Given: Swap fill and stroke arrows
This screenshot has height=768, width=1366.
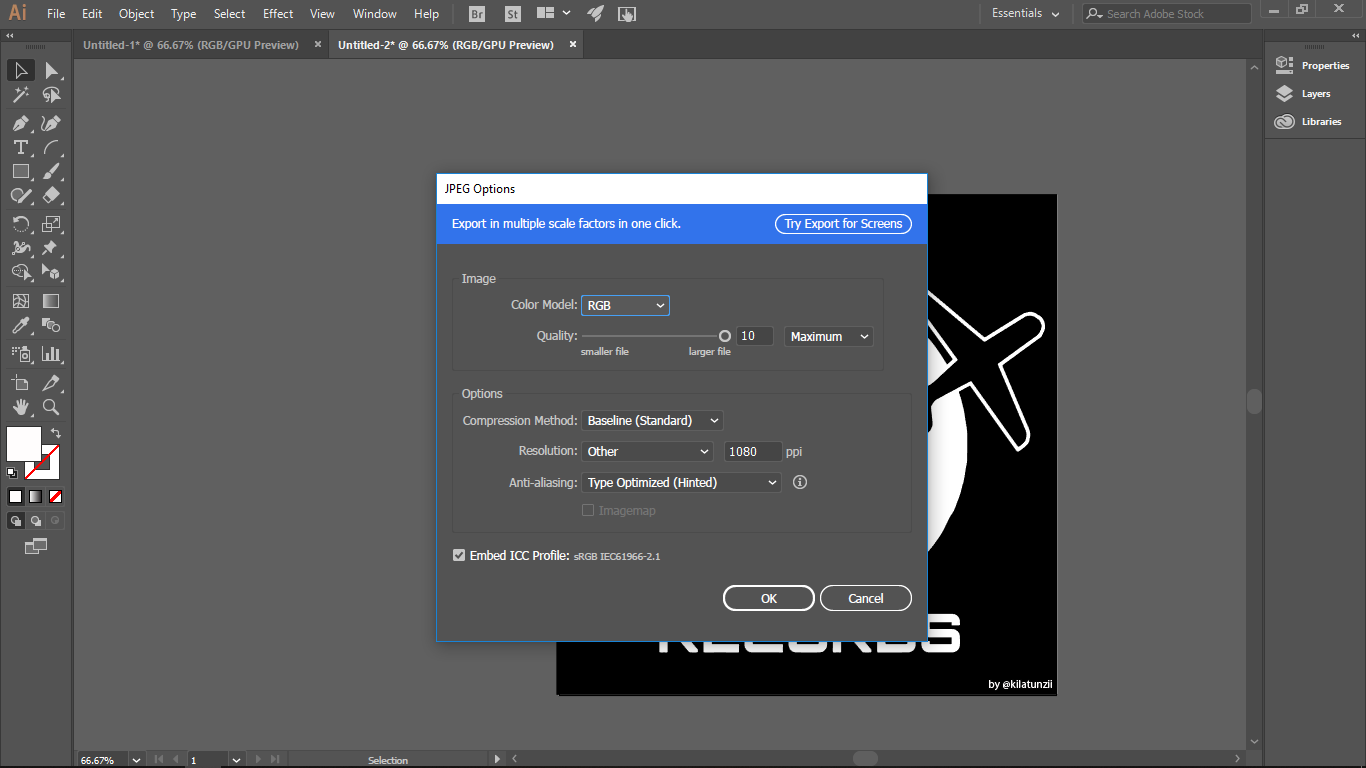Looking at the screenshot, I should (56, 433).
